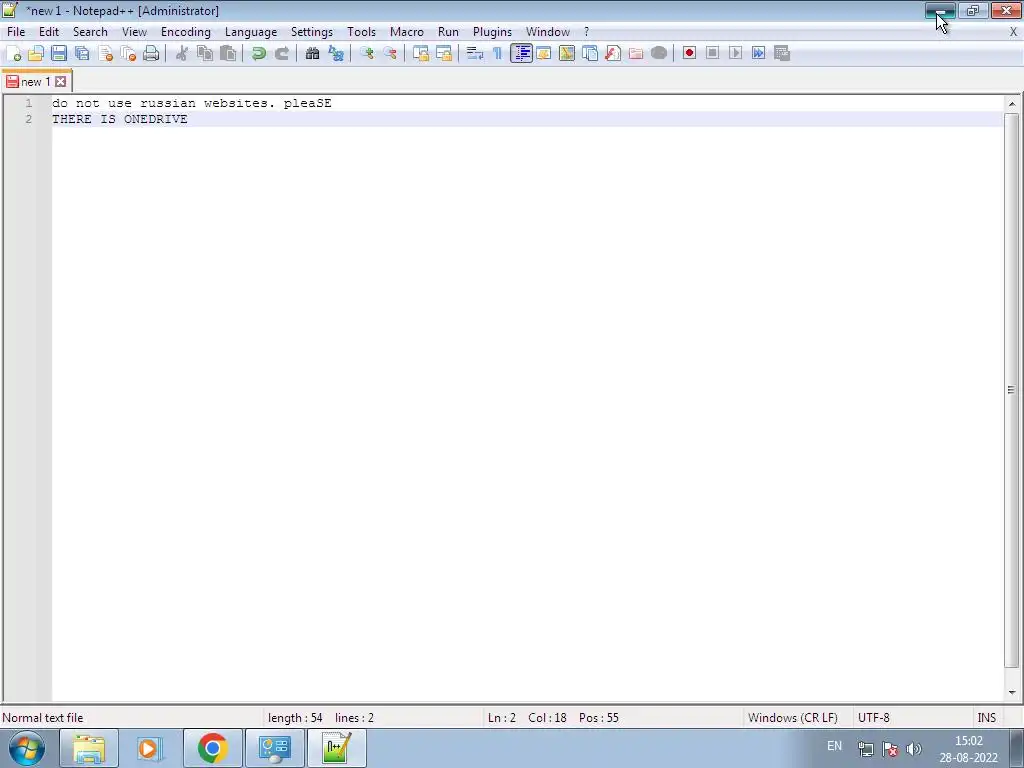The image size is (1024, 768).
Task: Open Folder as Workspace toolbar icon
Action: (x=635, y=54)
